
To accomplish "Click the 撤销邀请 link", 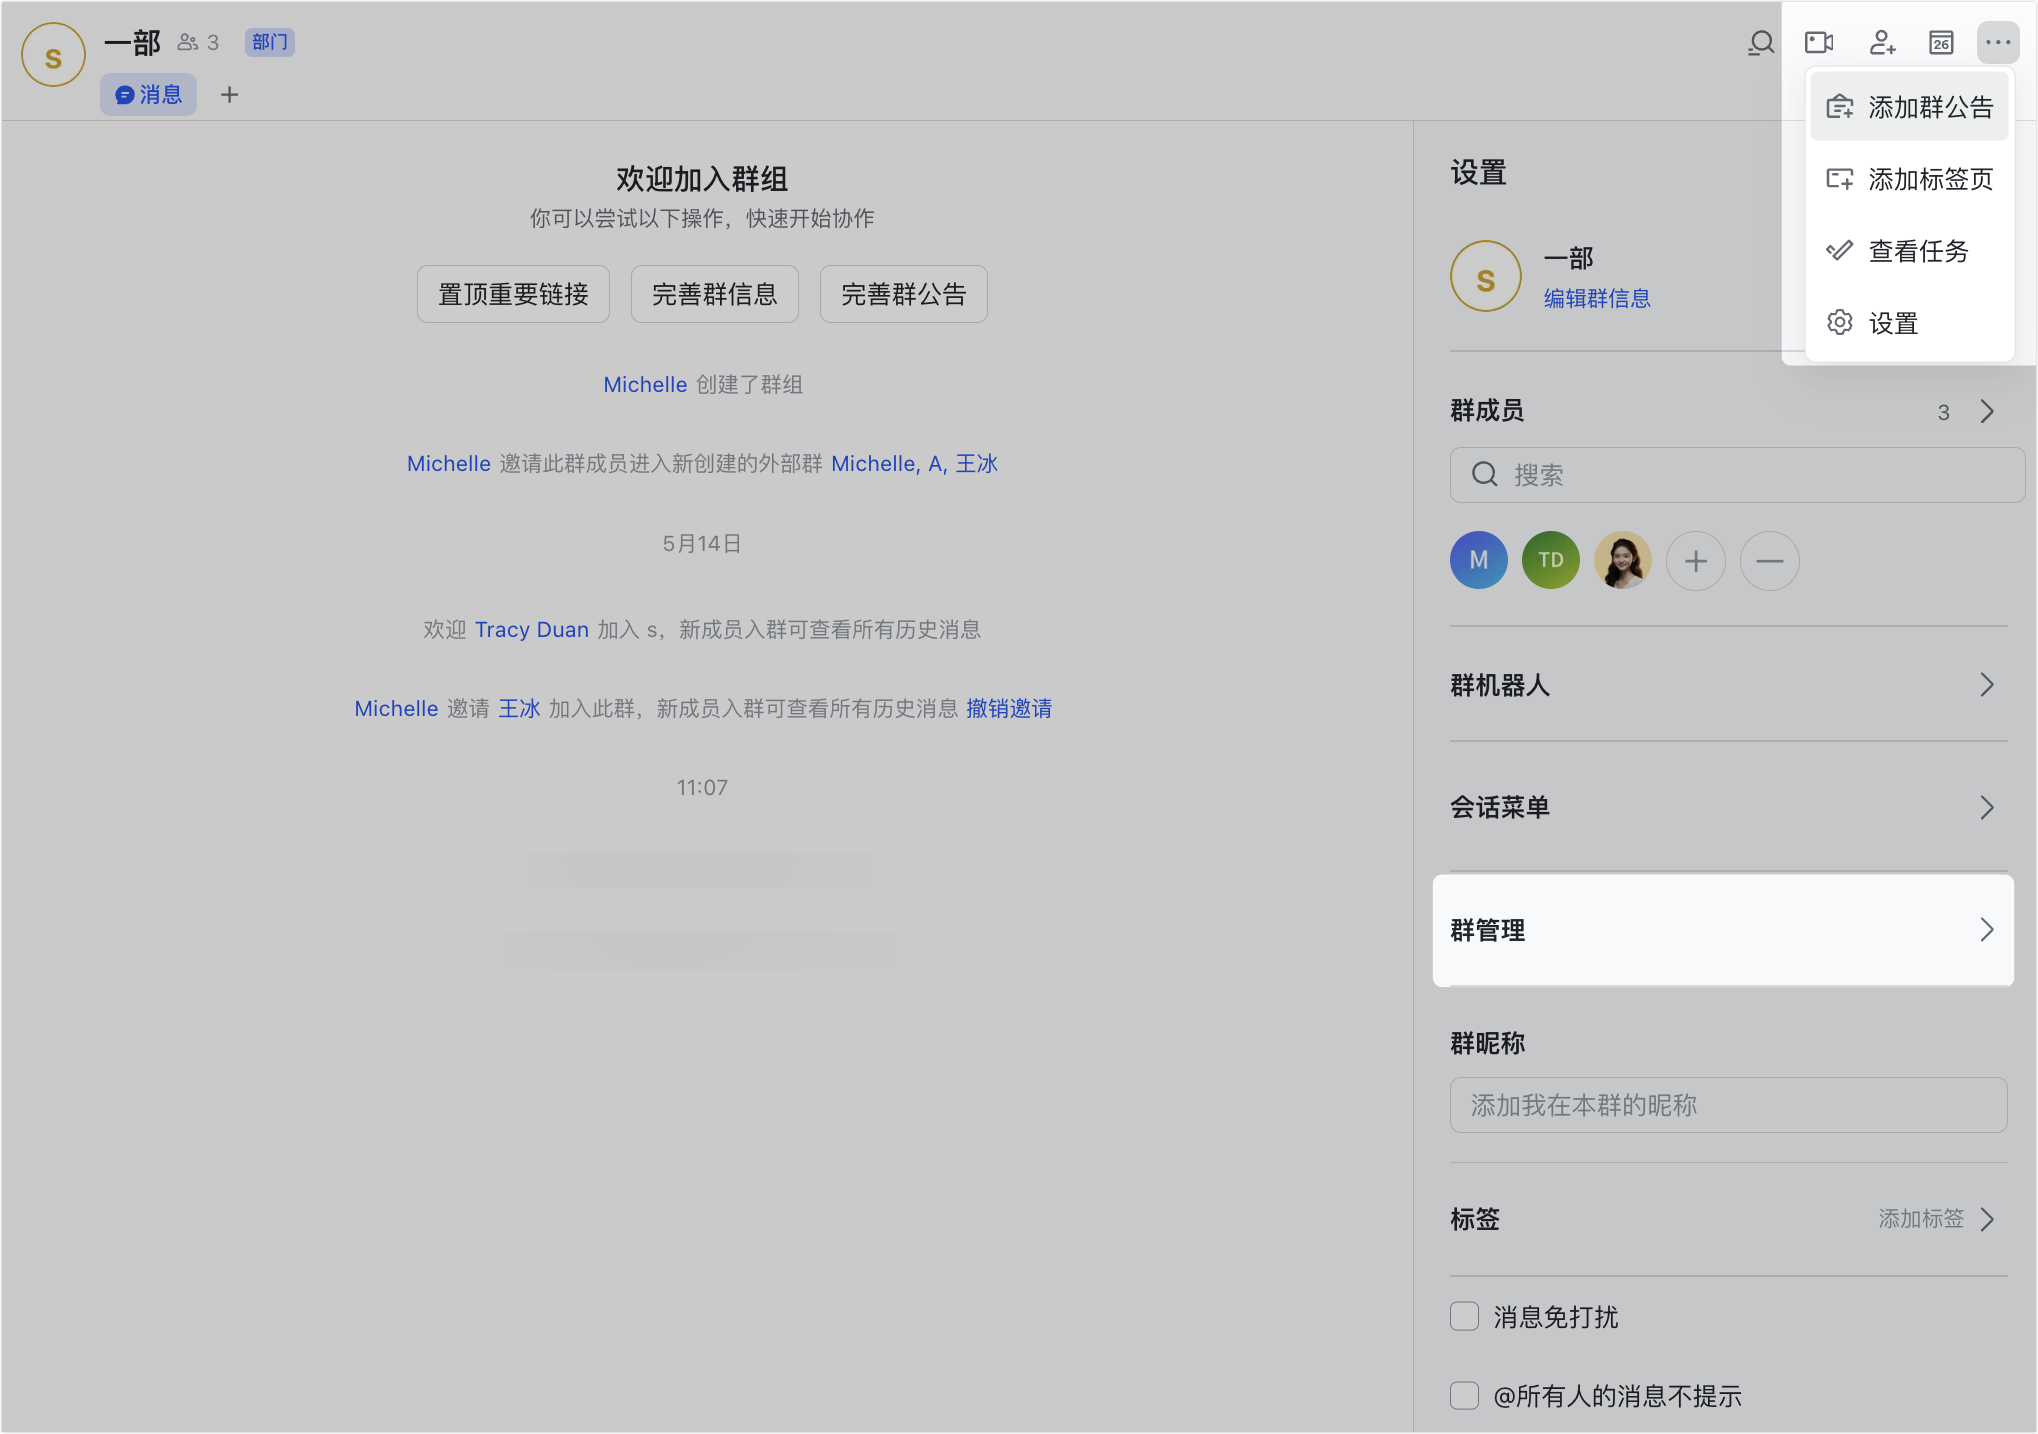I will 1009,708.
